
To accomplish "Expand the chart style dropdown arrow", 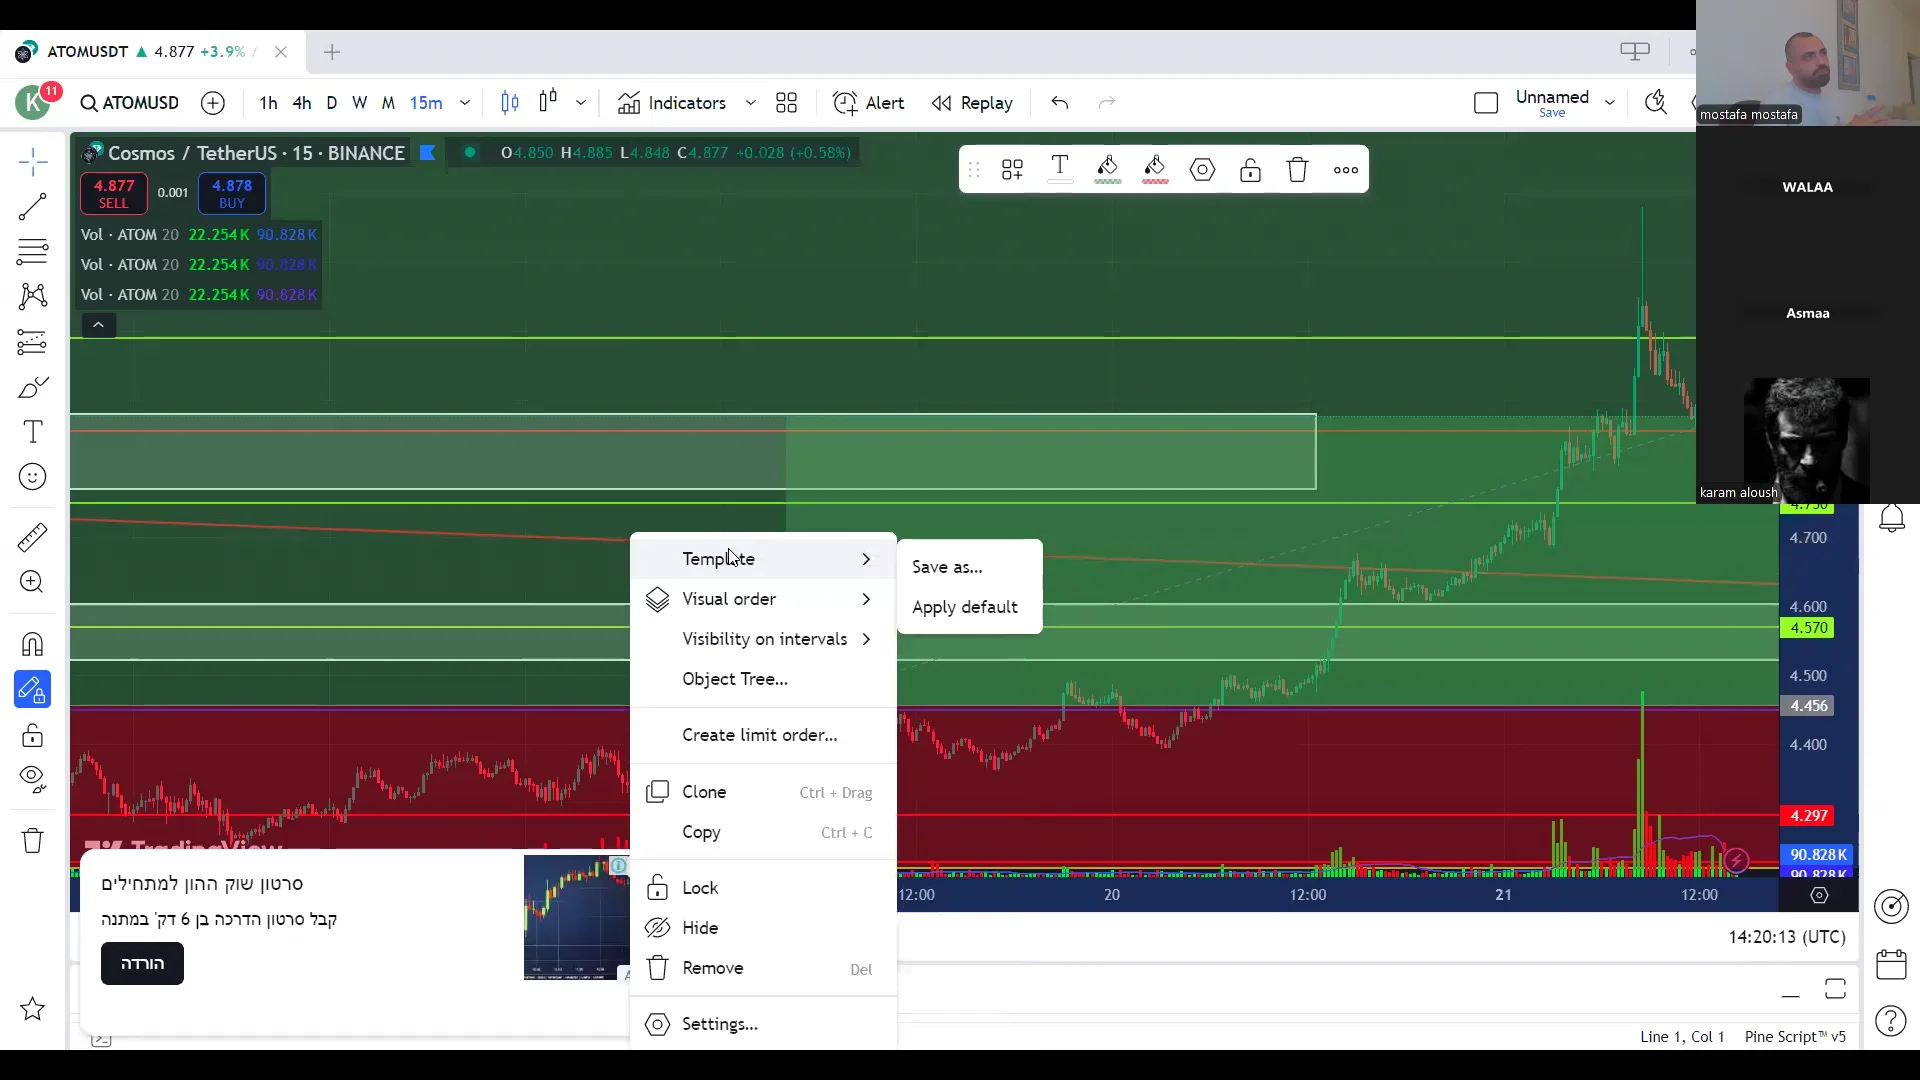I will pyautogui.click(x=580, y=103).
